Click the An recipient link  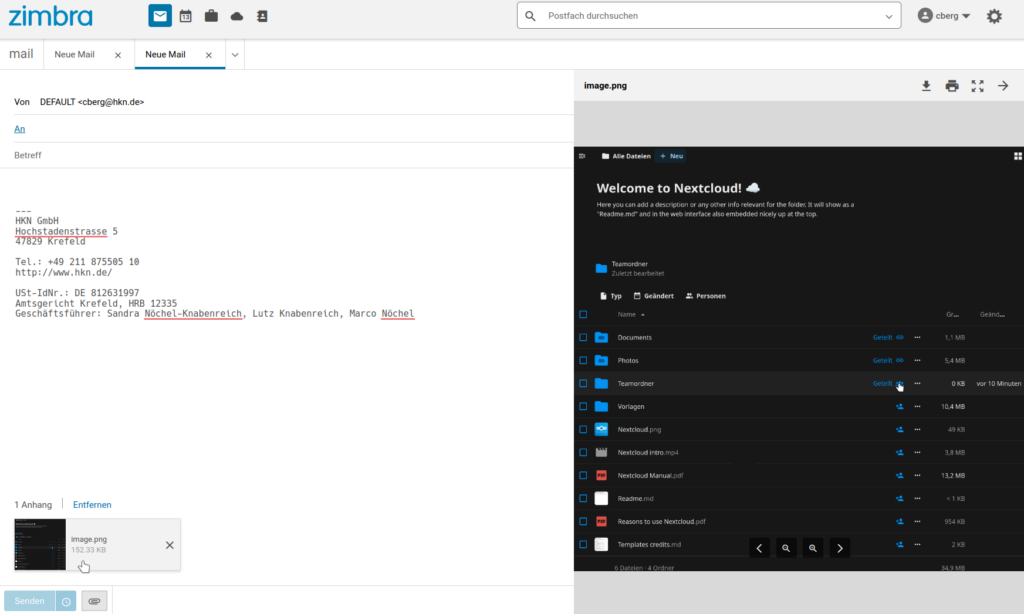[x=19, y=129]
